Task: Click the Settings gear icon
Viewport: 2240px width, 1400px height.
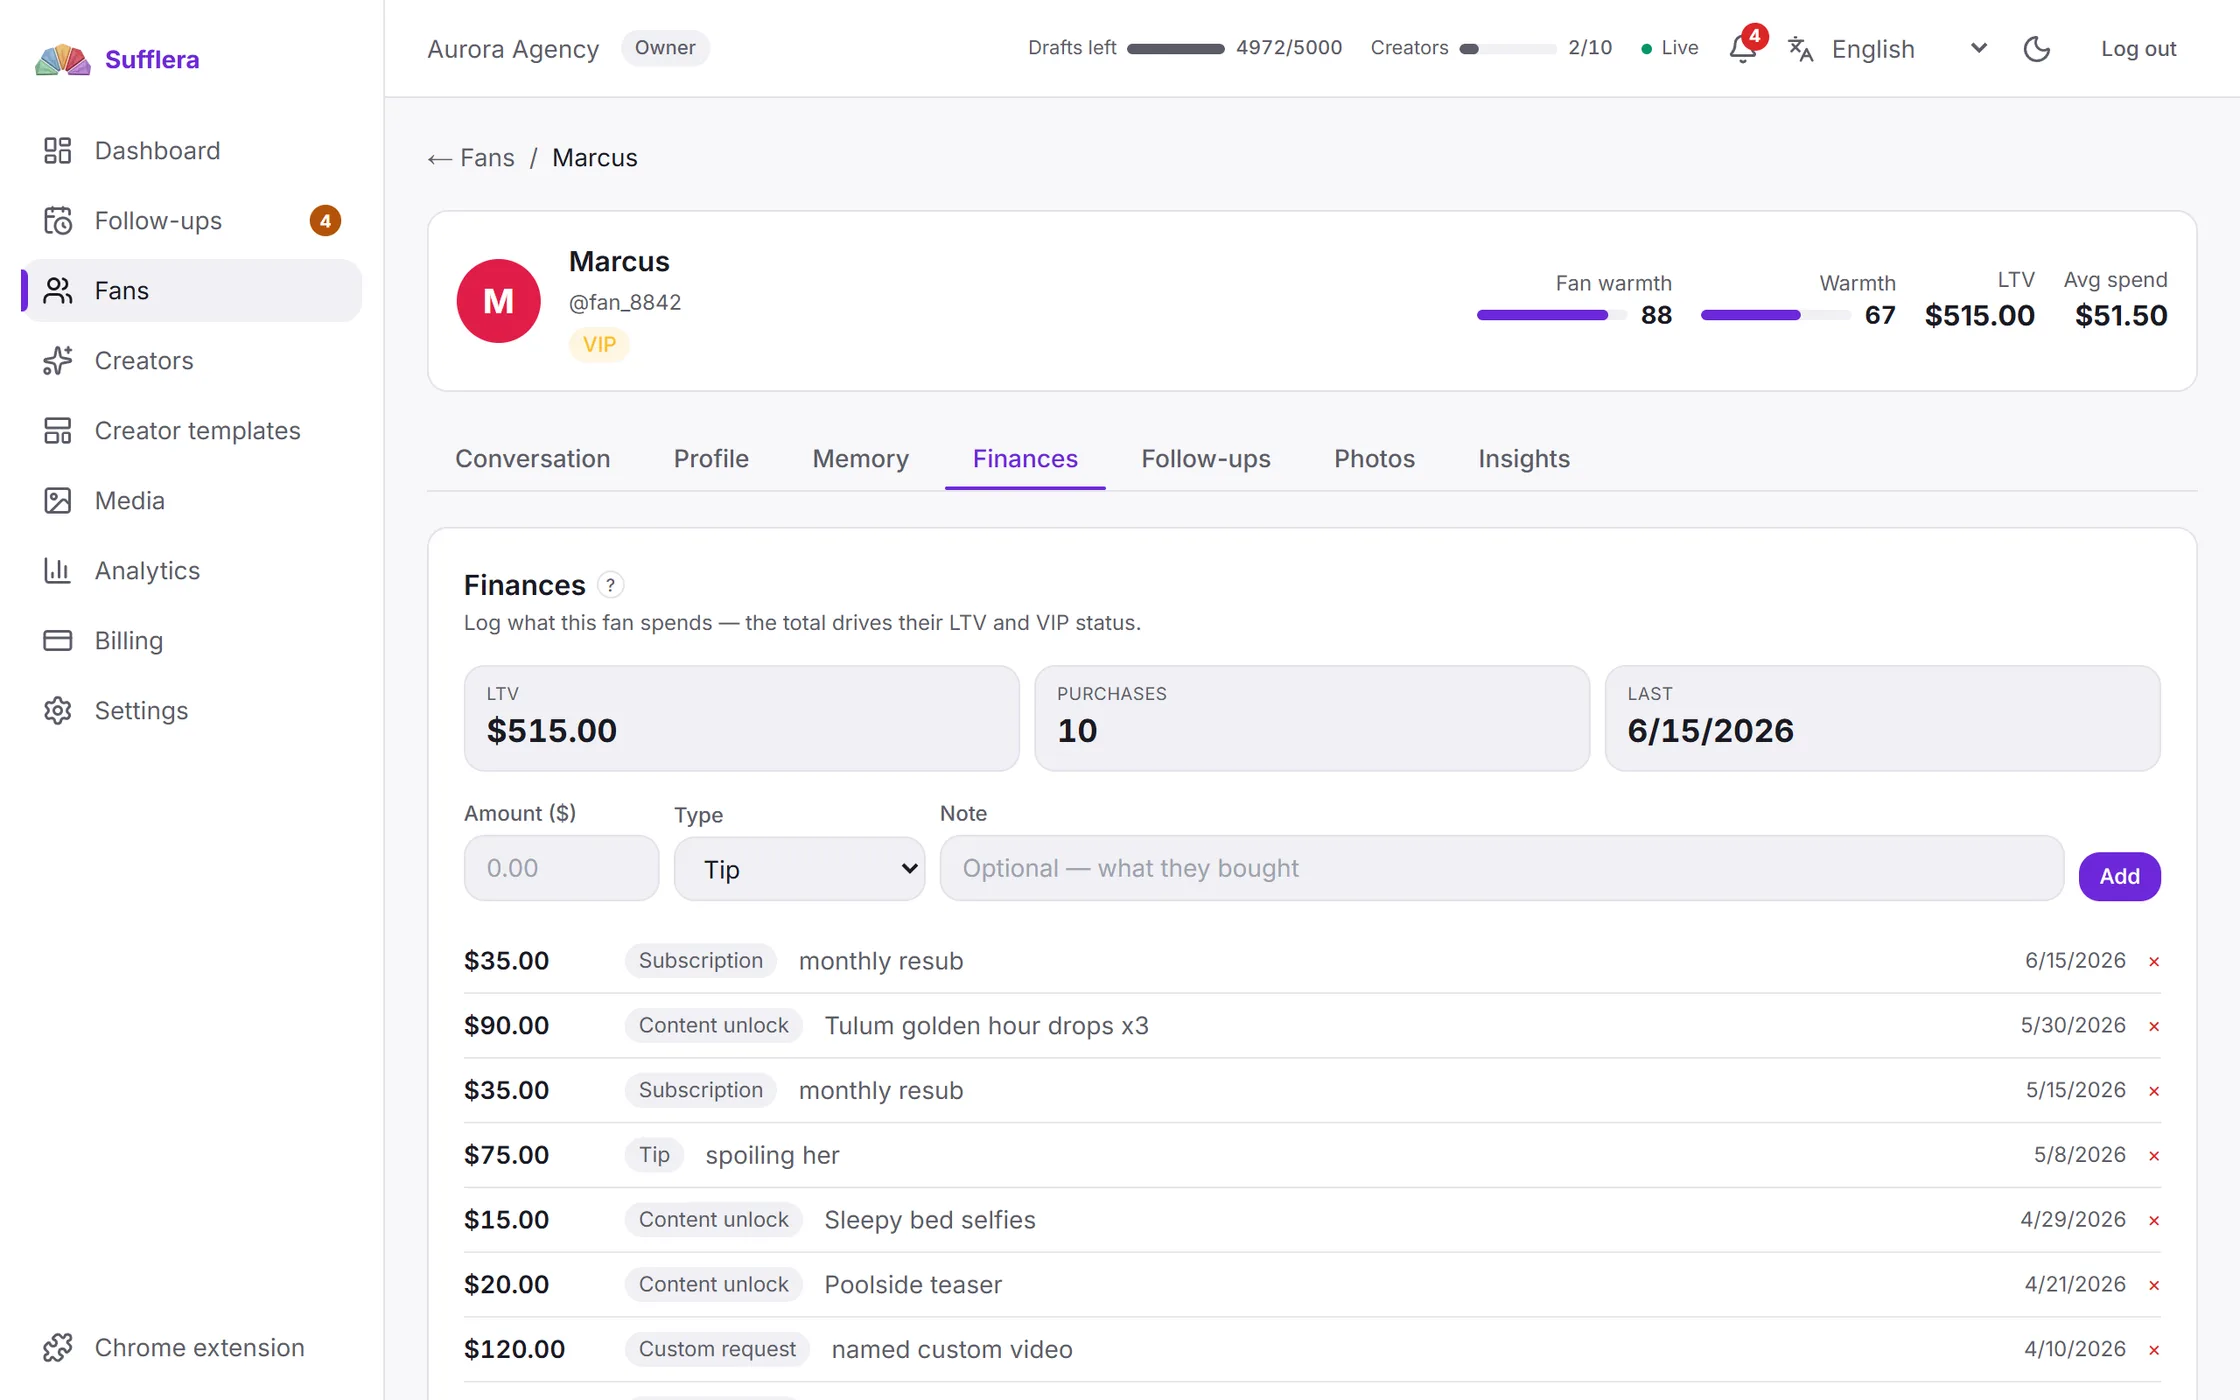Action: (x=58, y=711)
